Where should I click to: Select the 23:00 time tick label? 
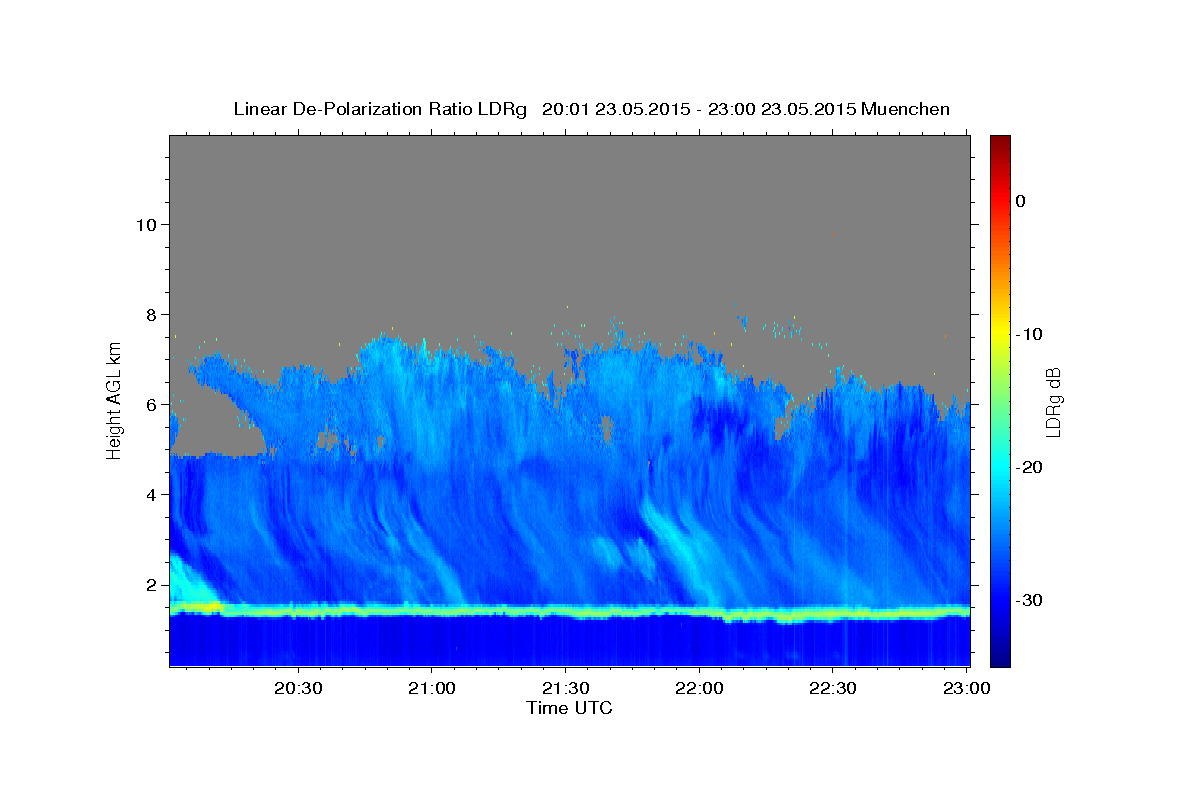tap(966, 689)
